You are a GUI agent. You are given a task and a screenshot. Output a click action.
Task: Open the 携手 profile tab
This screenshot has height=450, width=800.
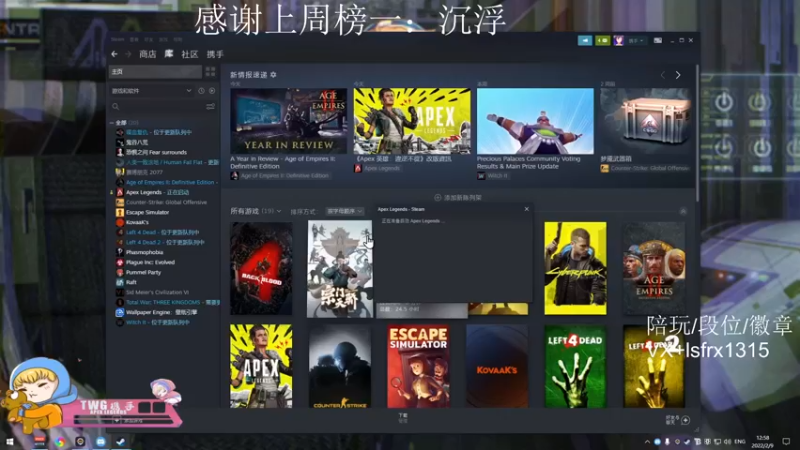215,54
